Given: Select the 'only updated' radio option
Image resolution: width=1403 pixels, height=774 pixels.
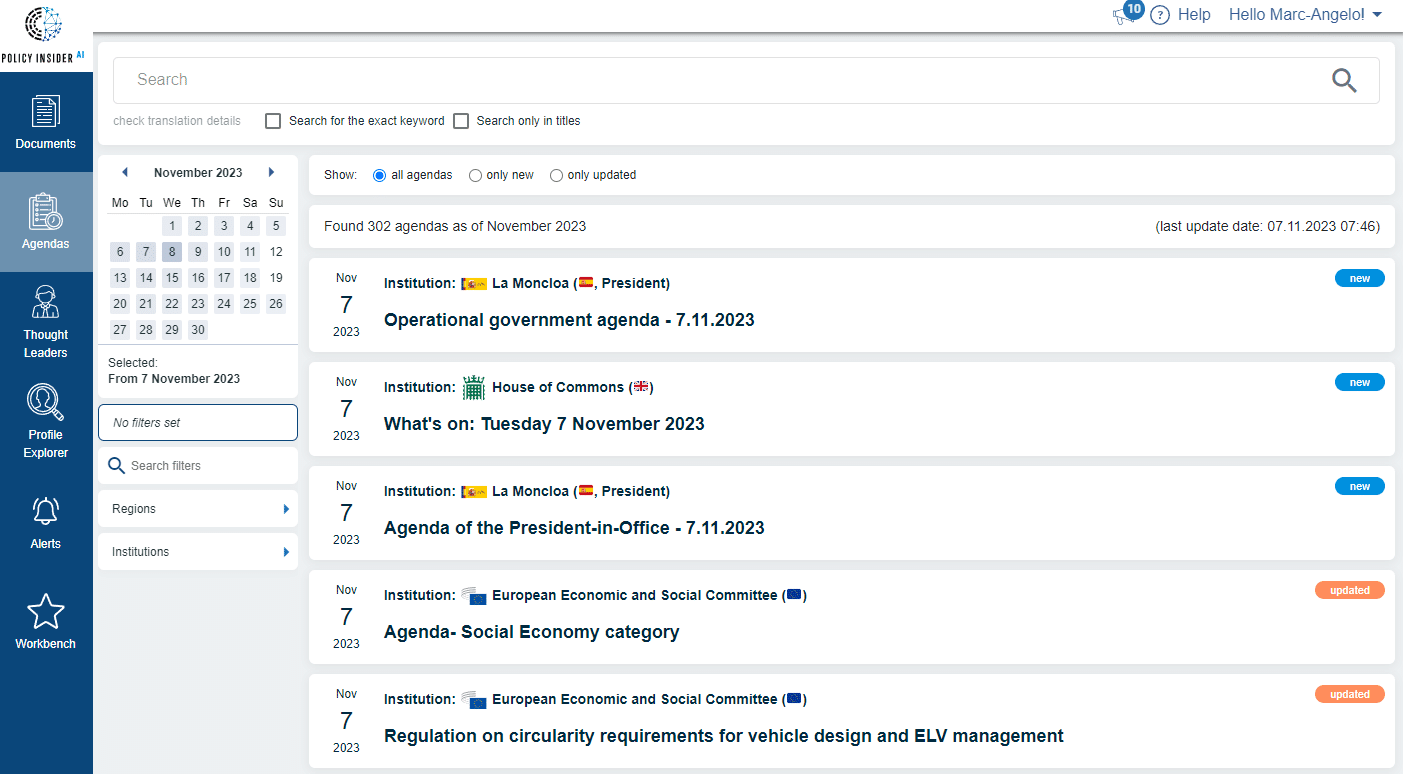Looking at the screenshot, I should pos(556,175).
